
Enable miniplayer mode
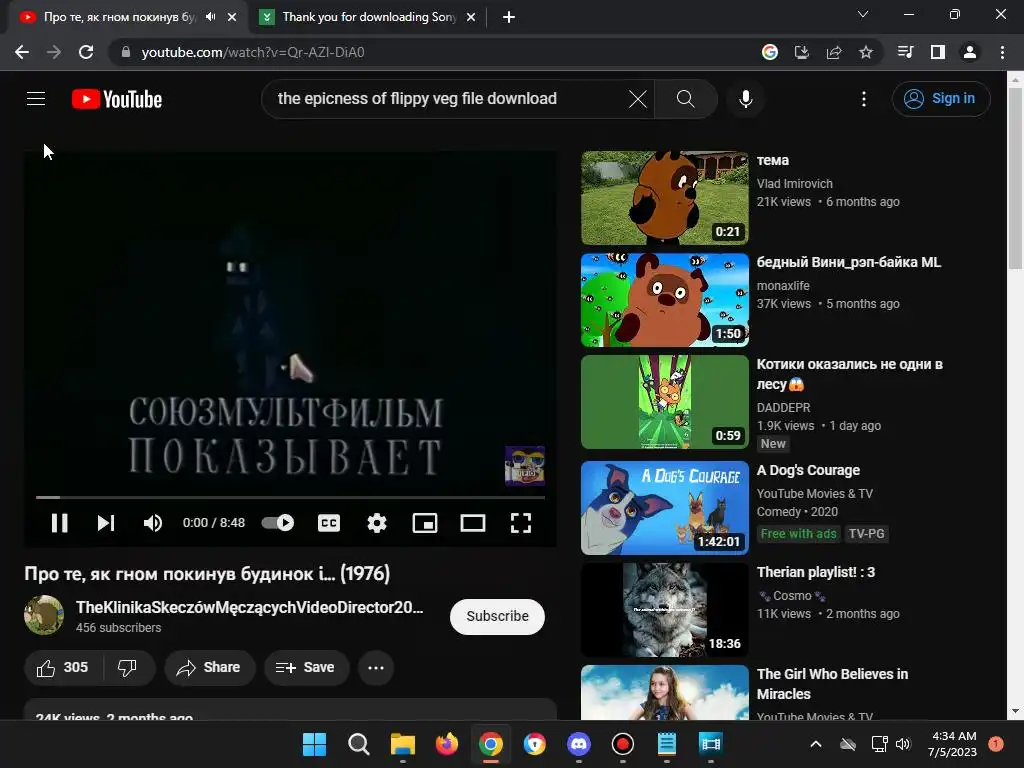pyautogui.click(x=424, y=523)
